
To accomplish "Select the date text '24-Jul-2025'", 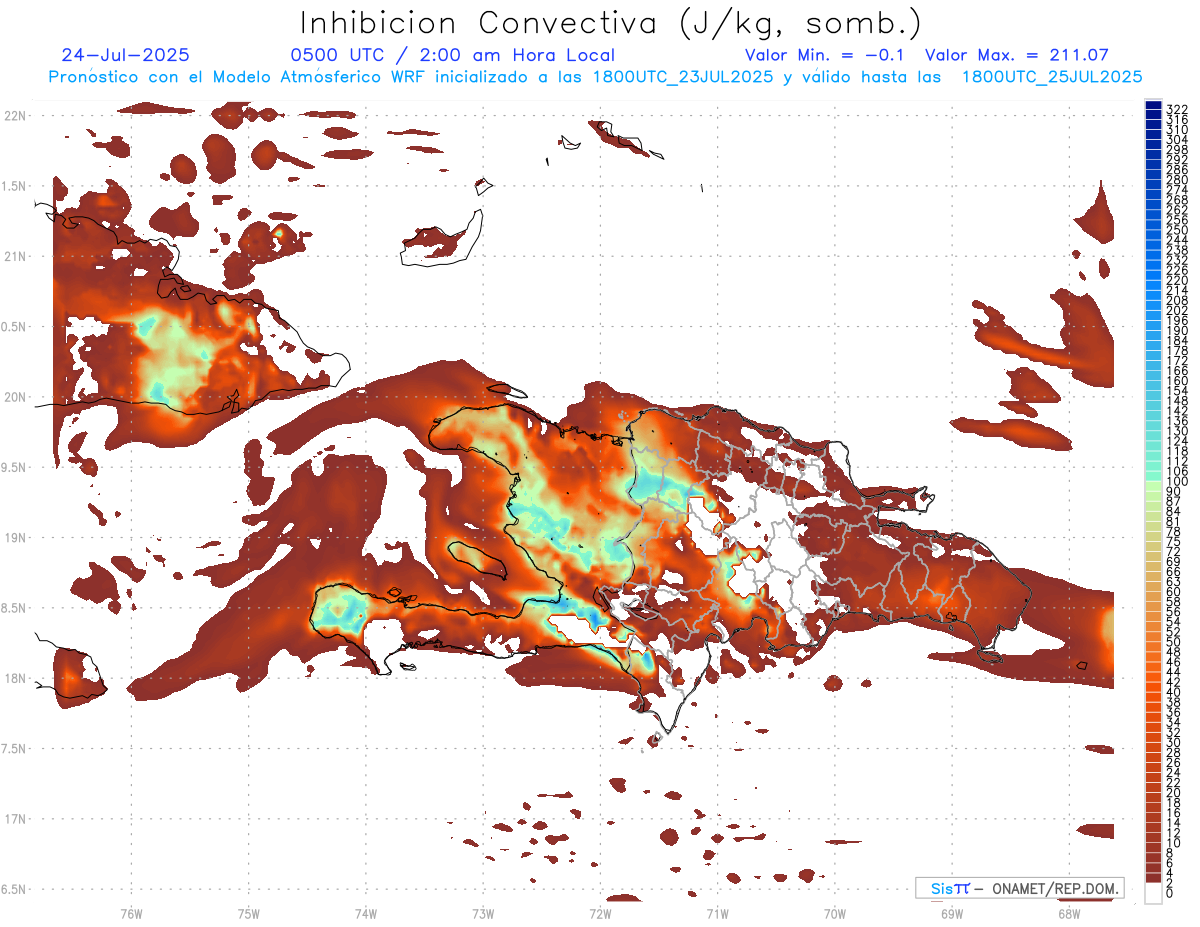I will pyautogui.click(x=125, y=56).
